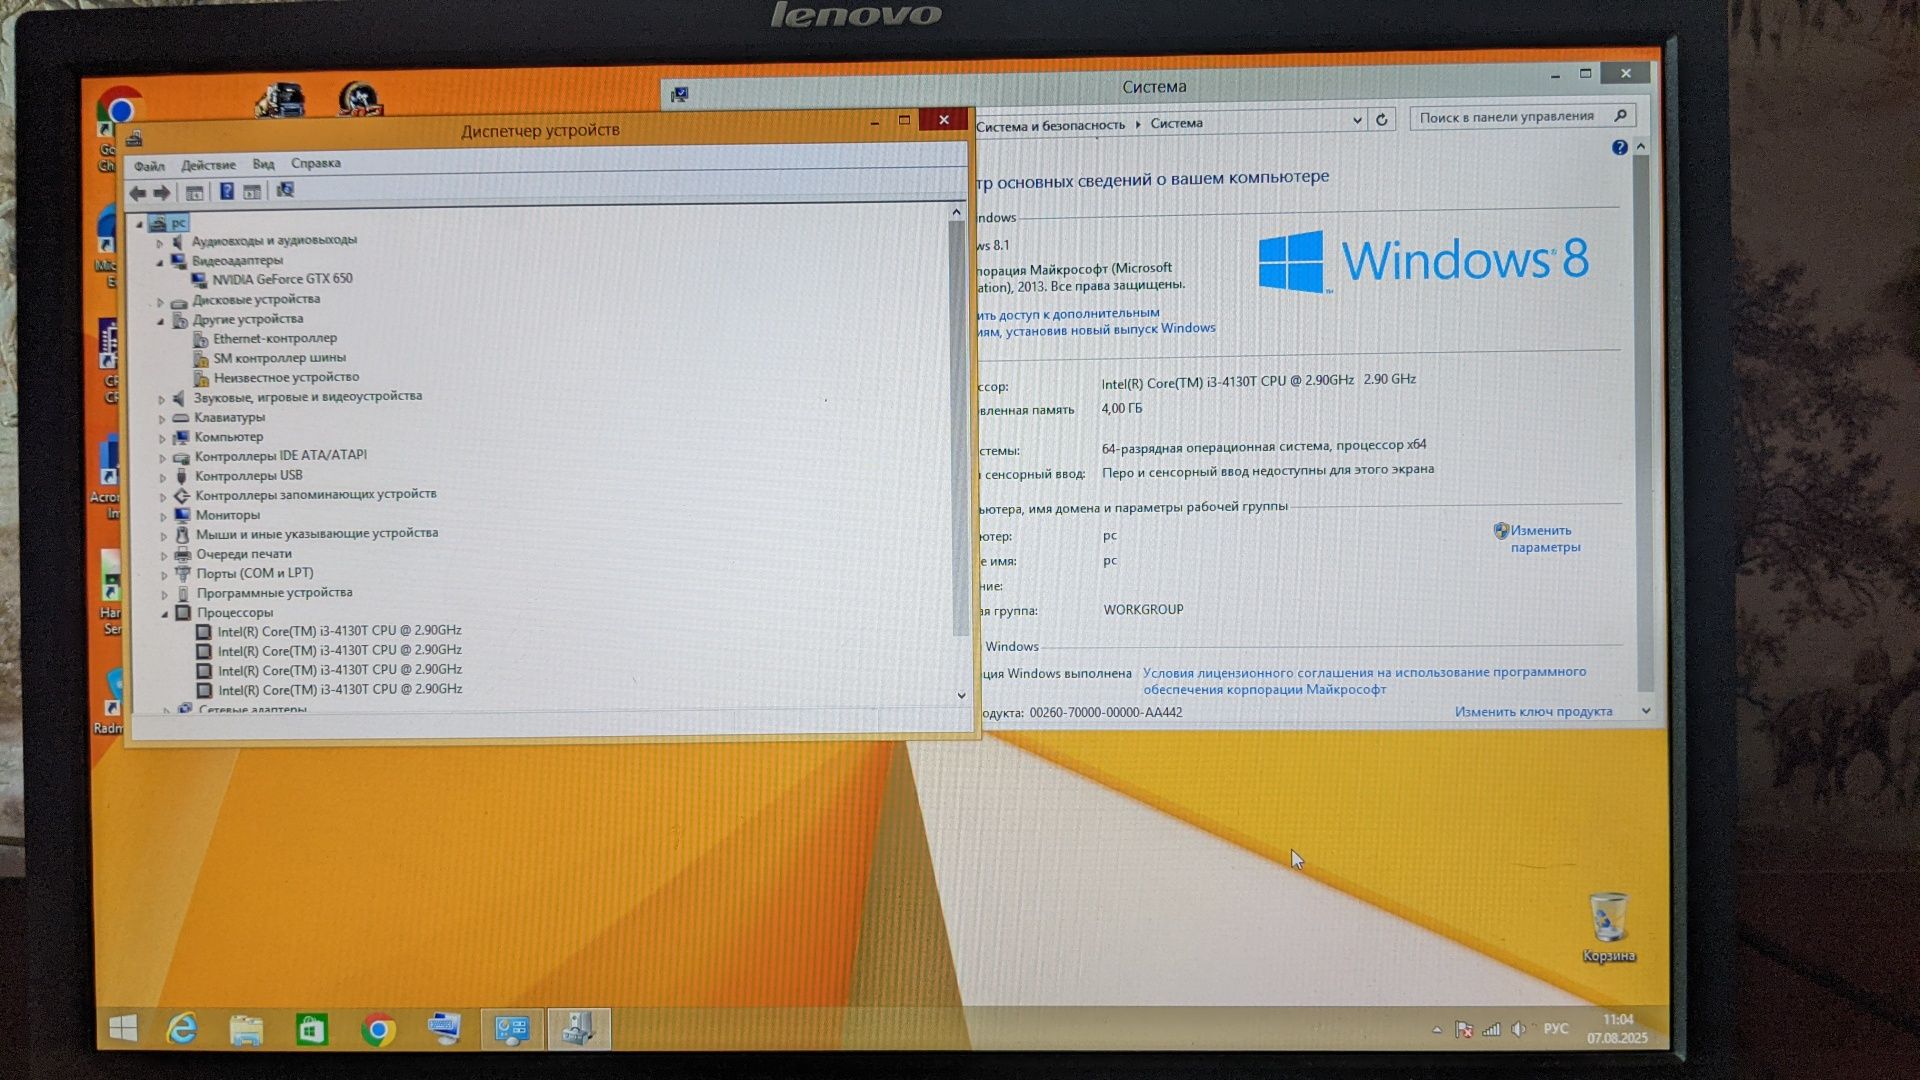This screenshot has width=1920, height=1080.
Task: Click the РУС language indicator
Action: point(1556,1028)
